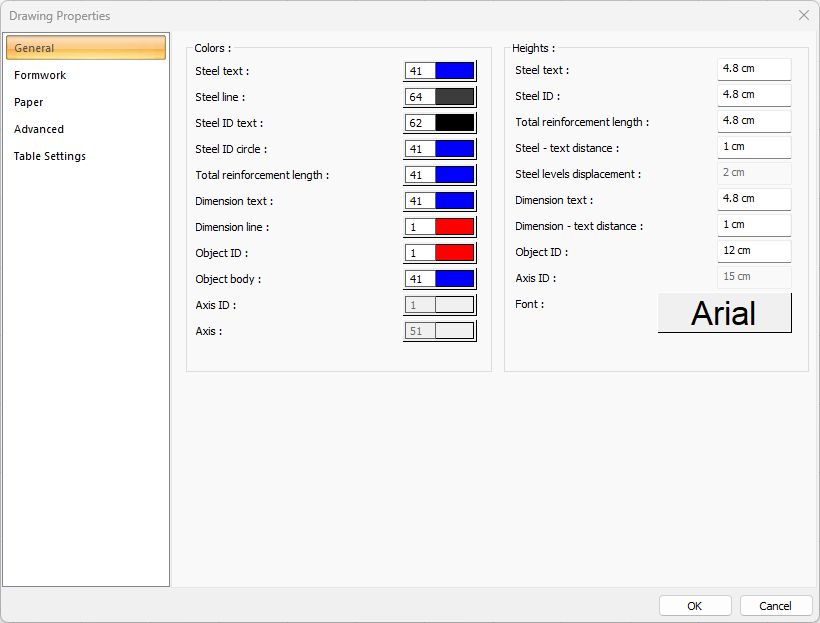
Task: Change the Steel ID text black color
Action: (454, 123)
